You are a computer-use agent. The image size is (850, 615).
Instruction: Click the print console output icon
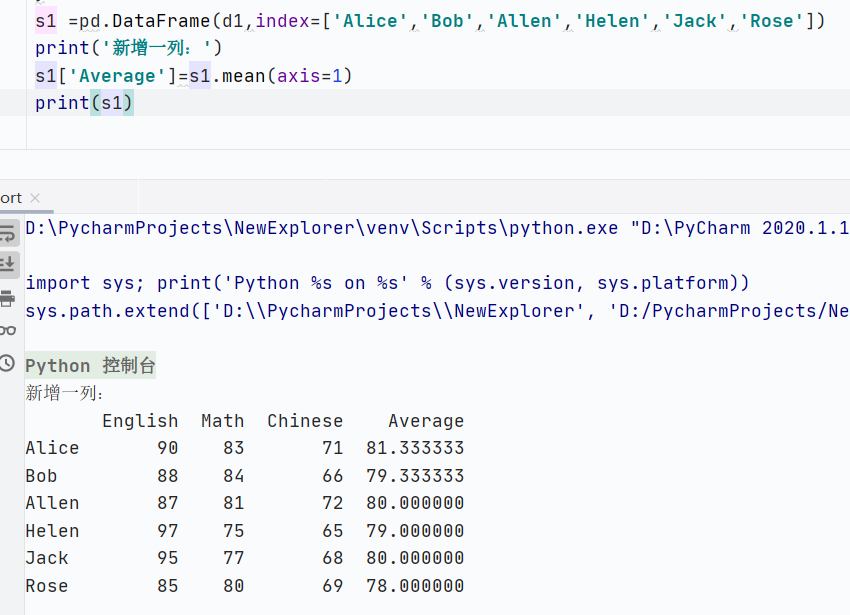[7, 298]
